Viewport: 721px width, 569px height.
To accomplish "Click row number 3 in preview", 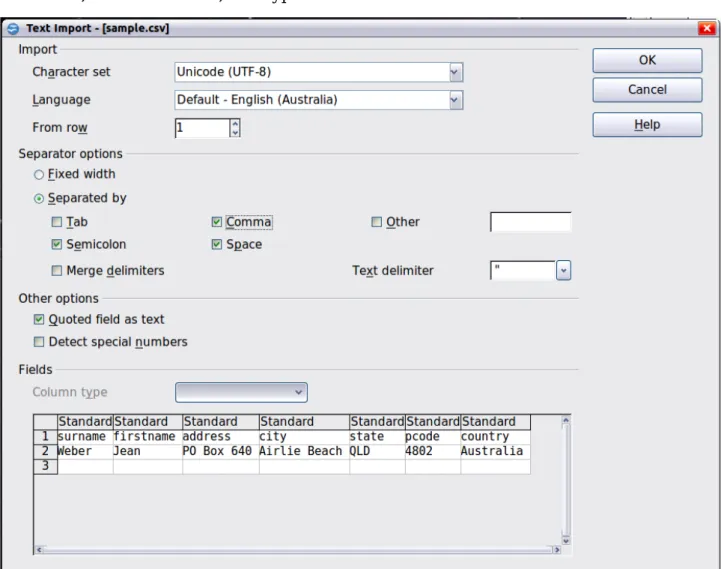I will pos(45,466).
